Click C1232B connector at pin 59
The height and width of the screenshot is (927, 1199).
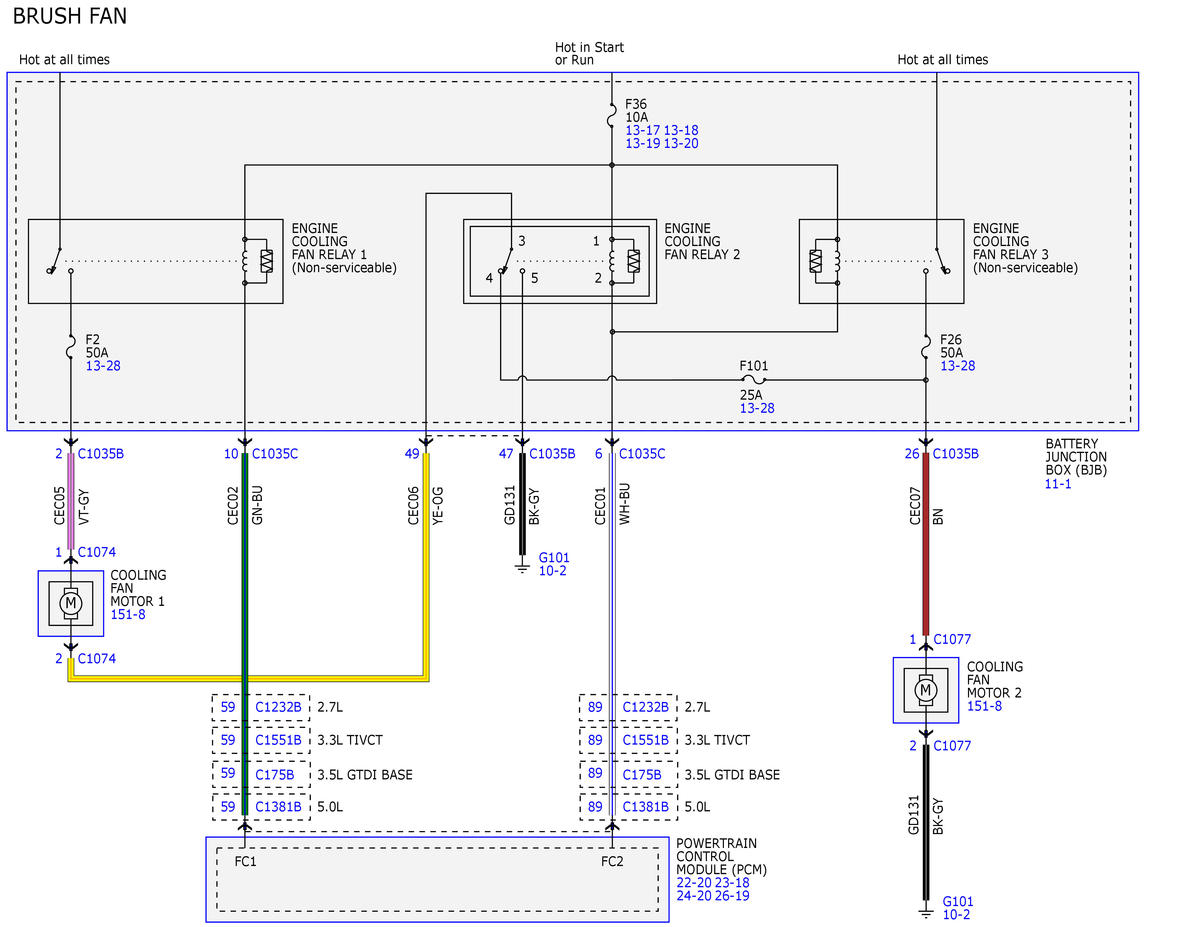click(278, 707)
